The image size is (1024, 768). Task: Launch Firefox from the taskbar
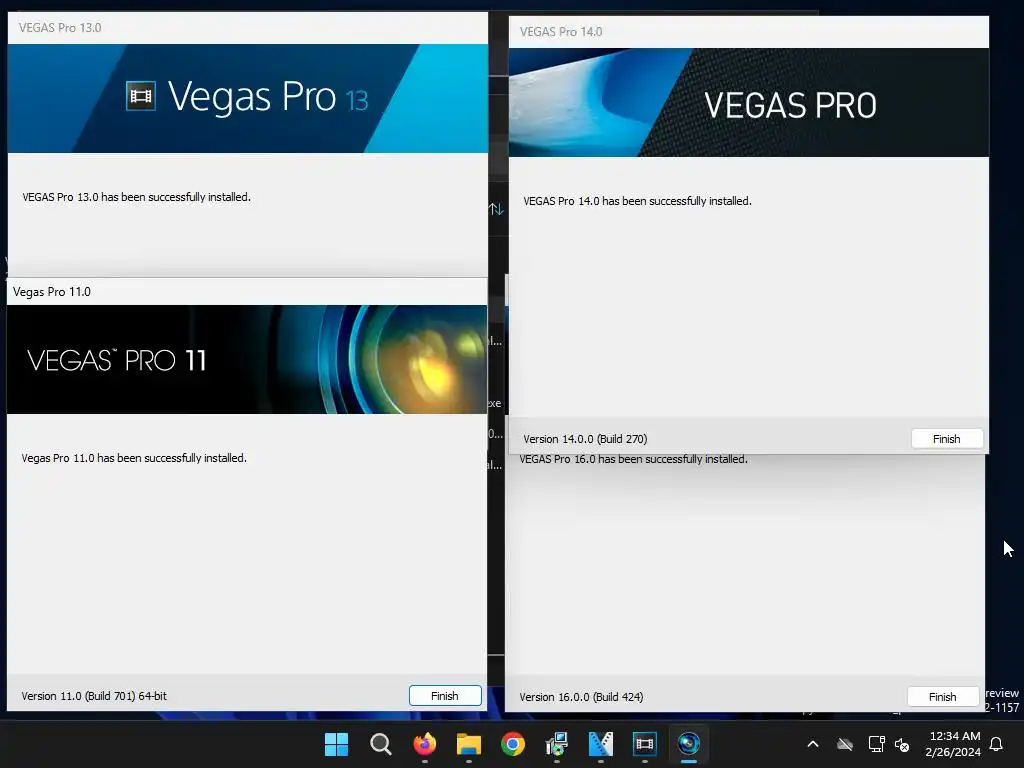(x=424, y=744)
